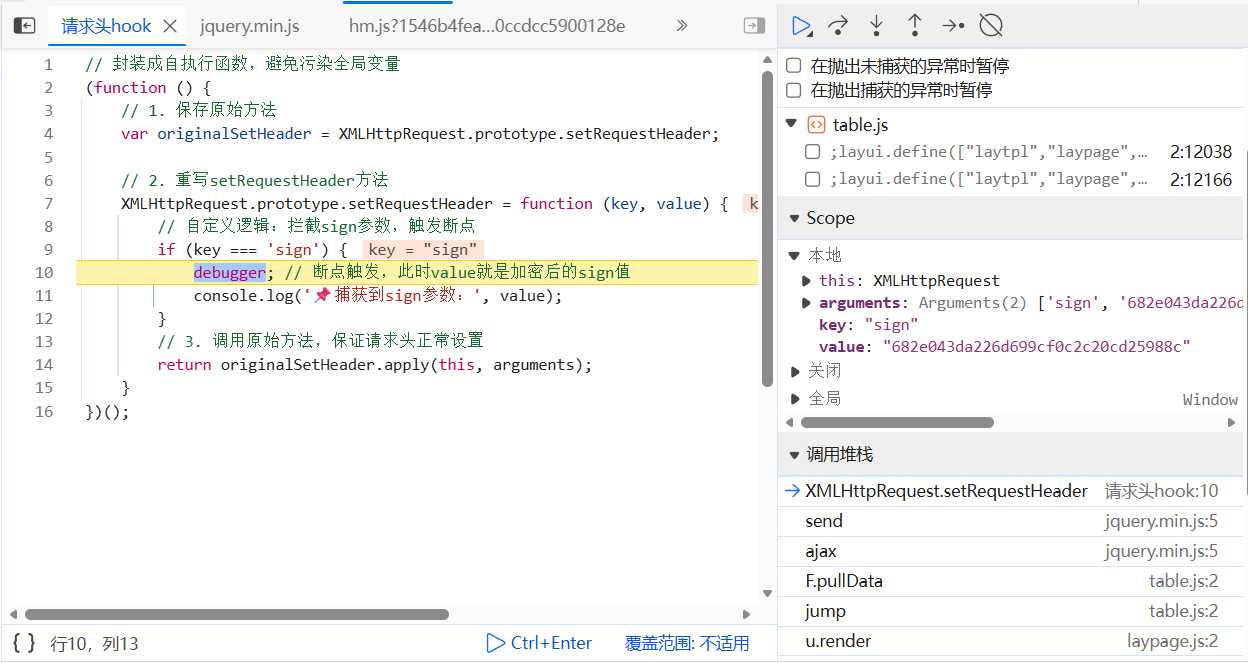Step out of current function
This screenshot has height=663, width=1248.
click(x=914, y=26)
